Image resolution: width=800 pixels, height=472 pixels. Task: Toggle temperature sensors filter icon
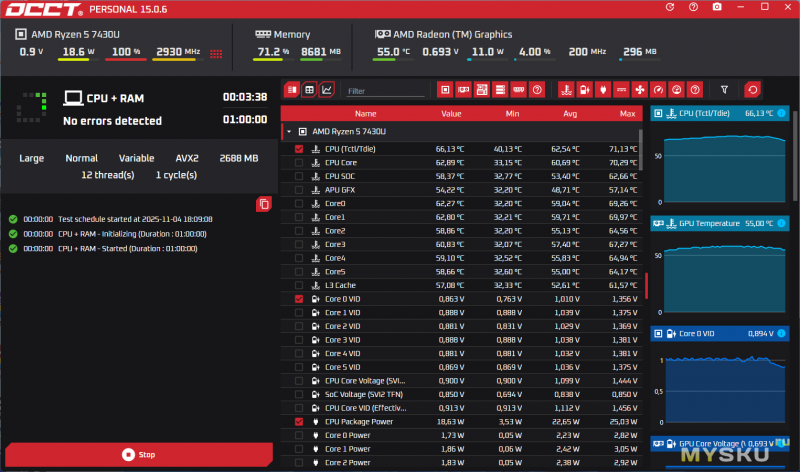click(566, 89)
